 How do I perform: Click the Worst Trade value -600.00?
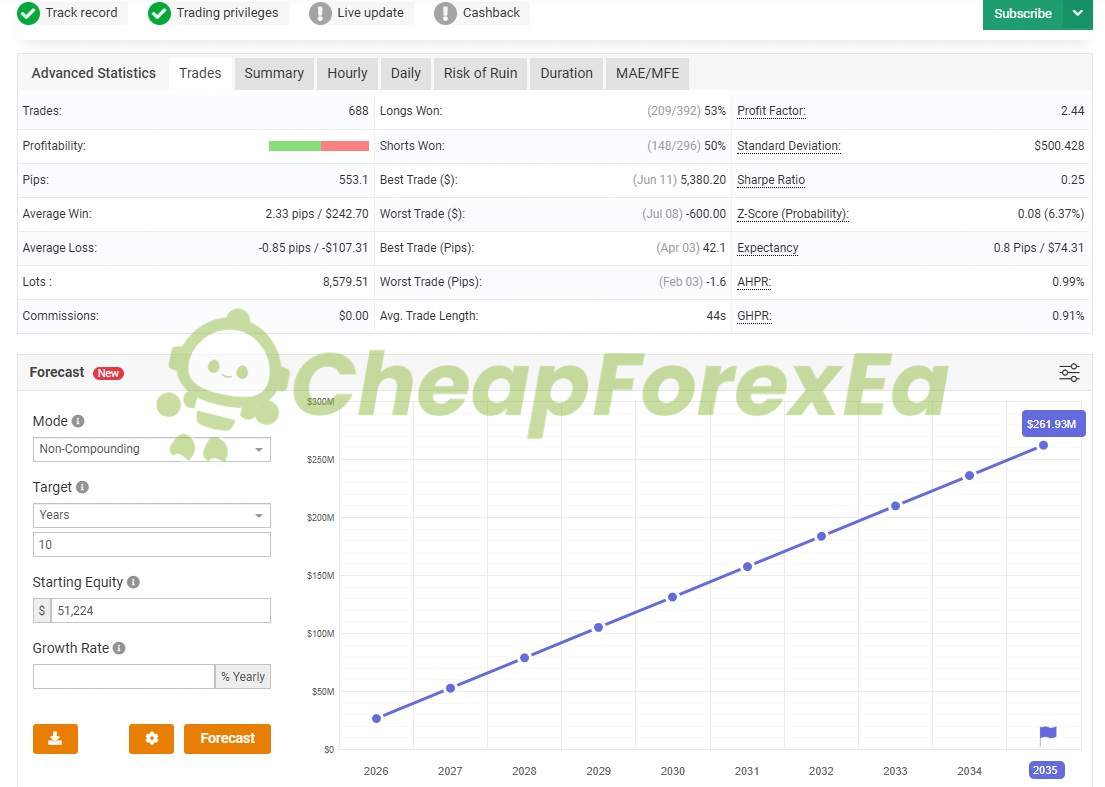point(705,213)
